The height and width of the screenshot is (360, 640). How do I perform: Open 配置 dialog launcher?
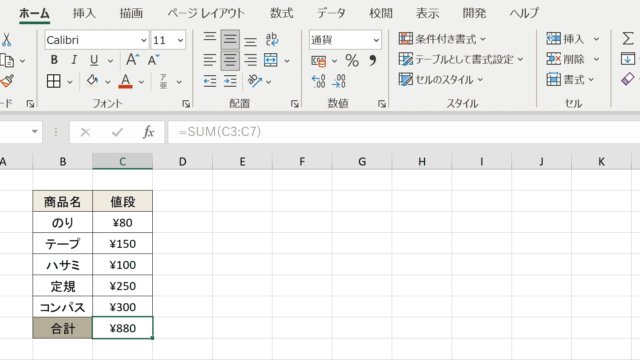295,104
